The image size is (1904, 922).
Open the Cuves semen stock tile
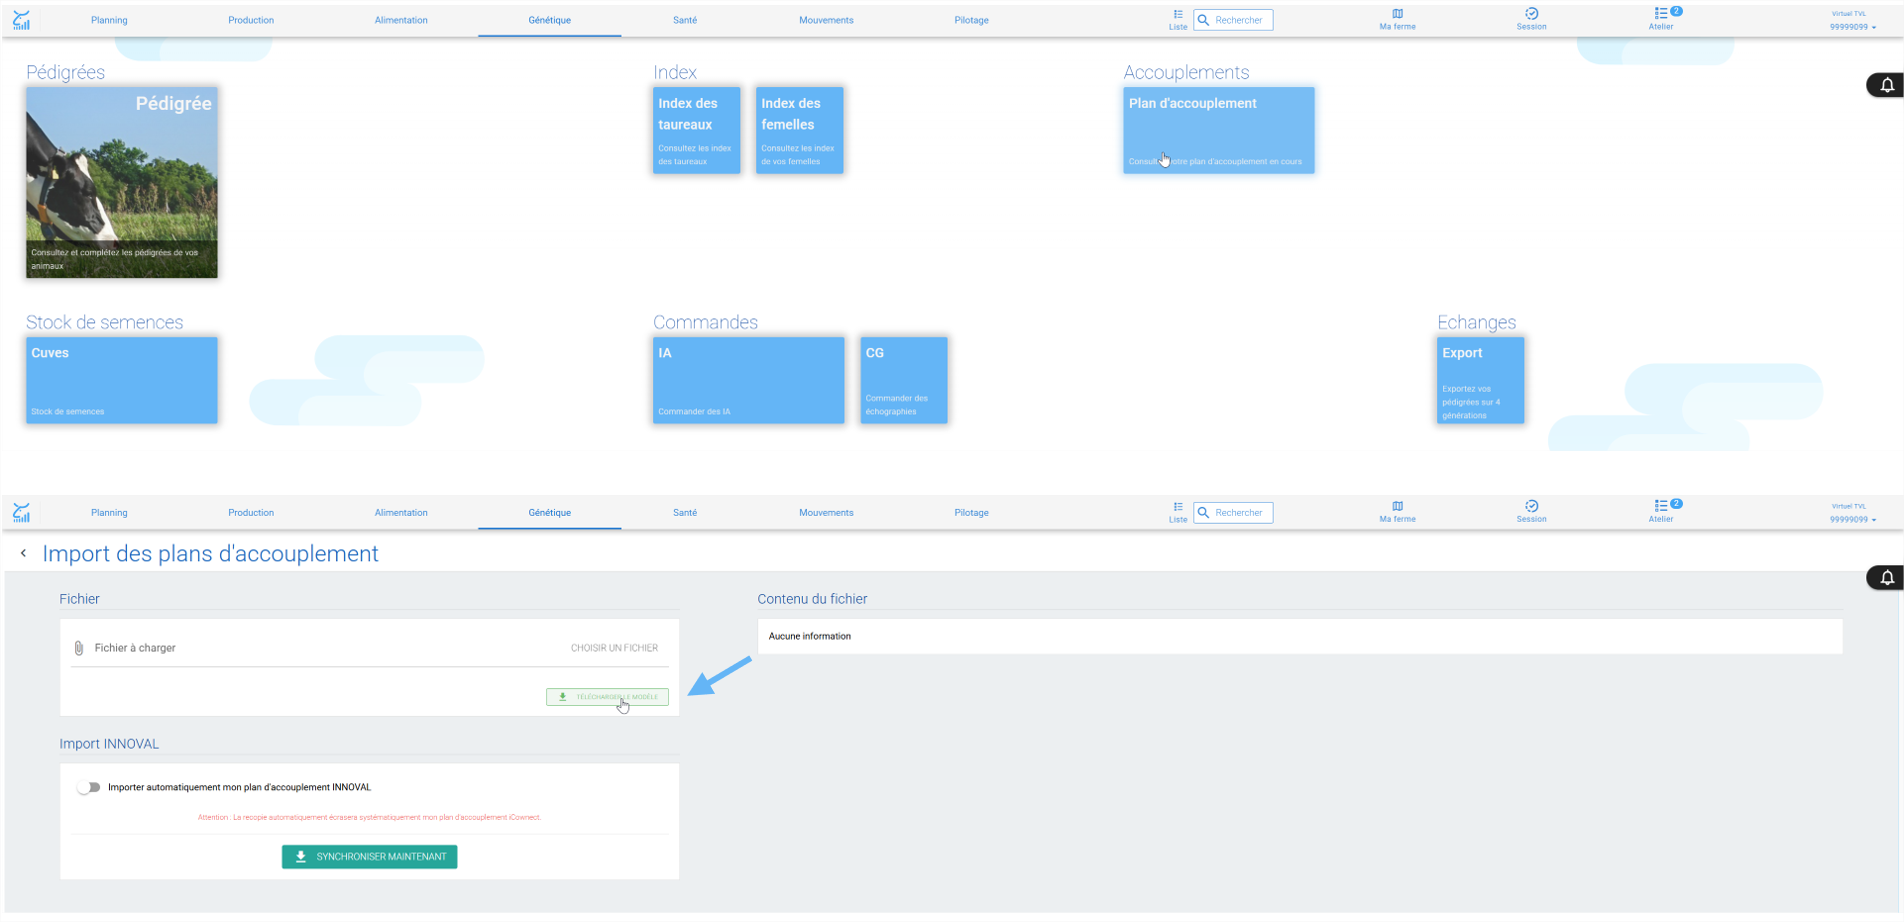click(x=122, y=380)
